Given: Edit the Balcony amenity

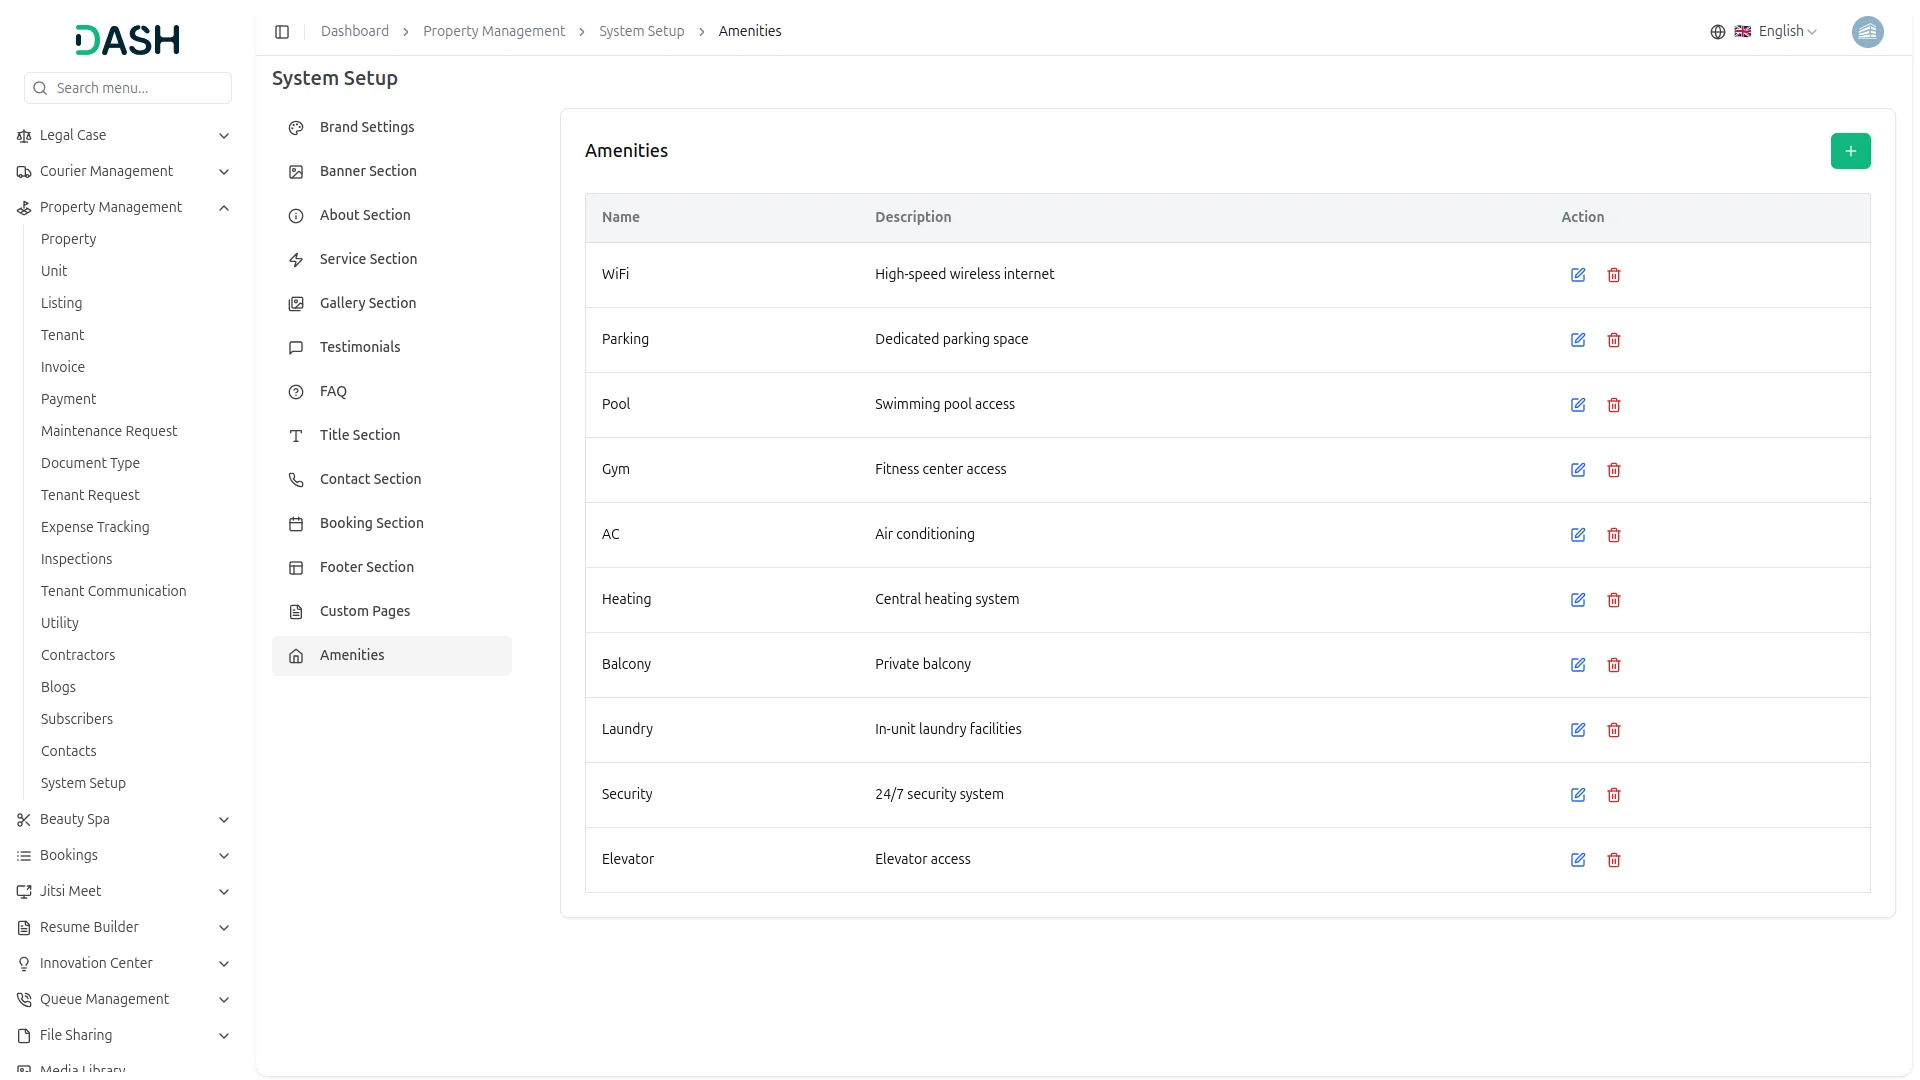Looking at the screenshot, I should [x=1578, y=665].
